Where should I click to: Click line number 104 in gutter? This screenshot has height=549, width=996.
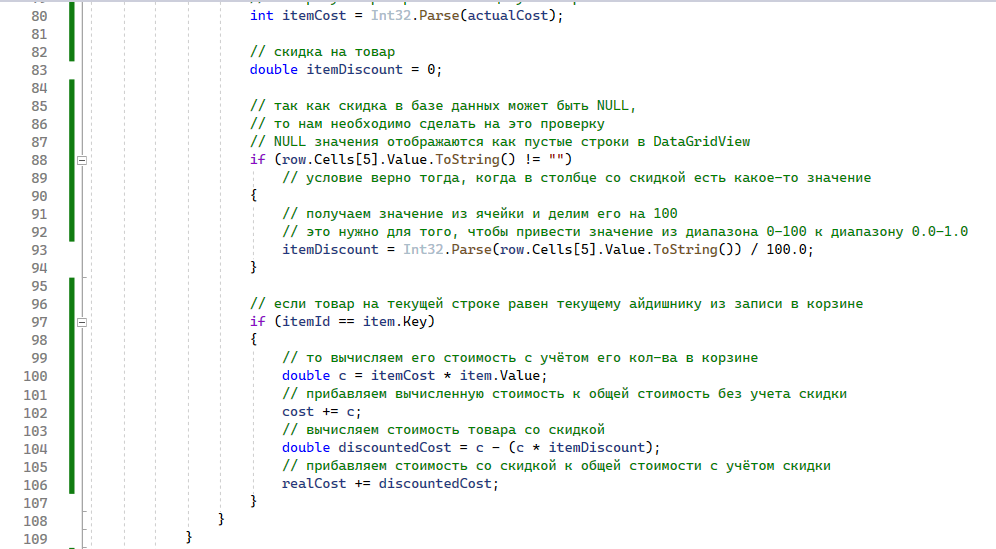(36, 449)
